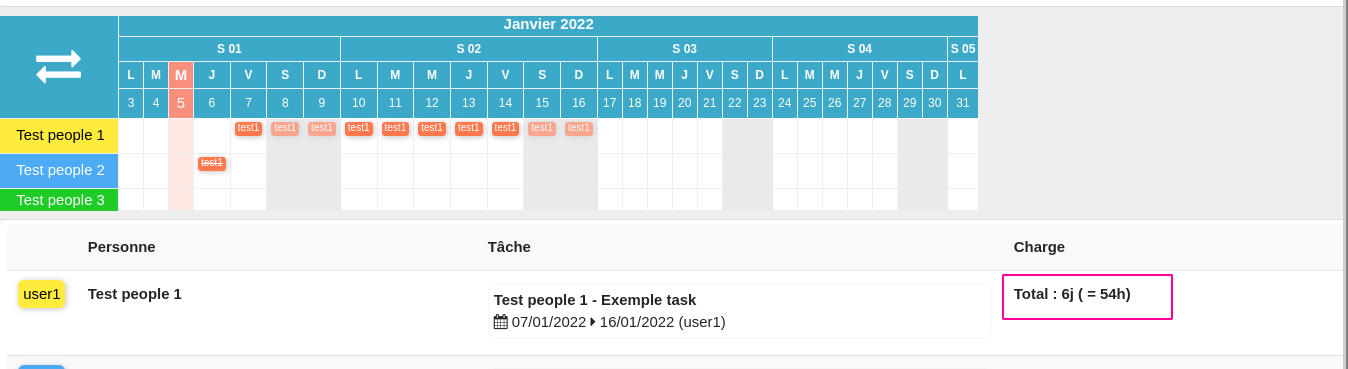Select the green Test people 3 row
The height and width of the screenshot is (369, 1348).
[x=60, y=200]
